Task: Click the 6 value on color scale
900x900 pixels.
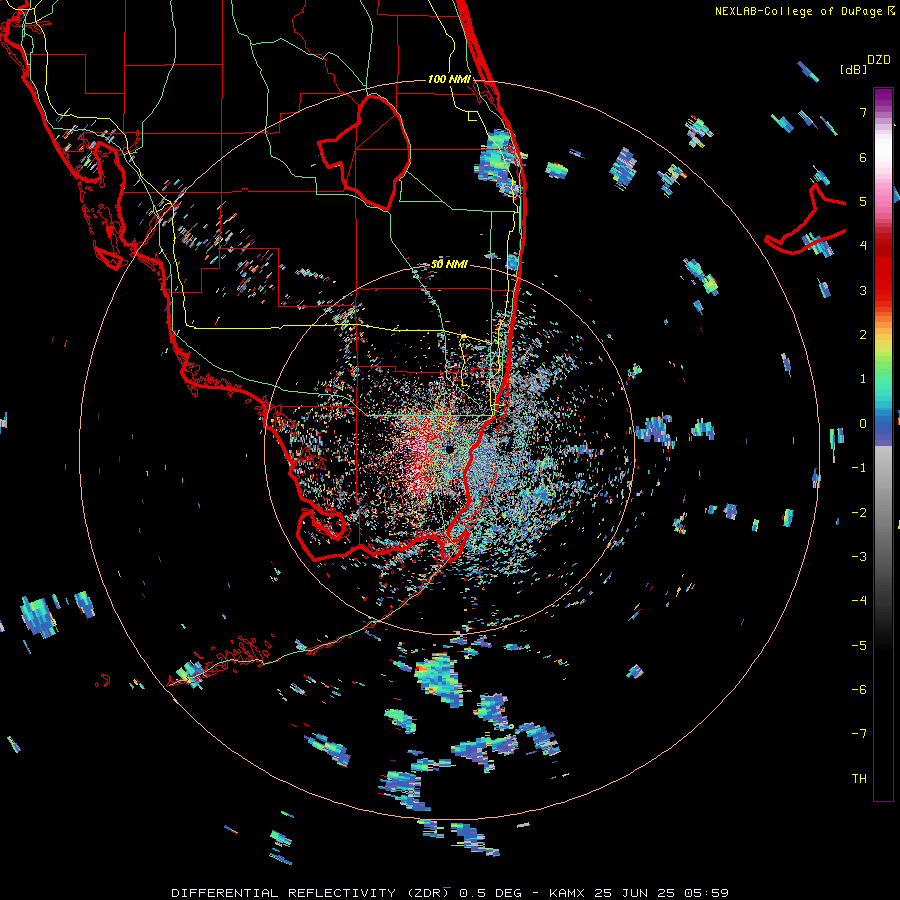Action: click(x=863, y=157)
